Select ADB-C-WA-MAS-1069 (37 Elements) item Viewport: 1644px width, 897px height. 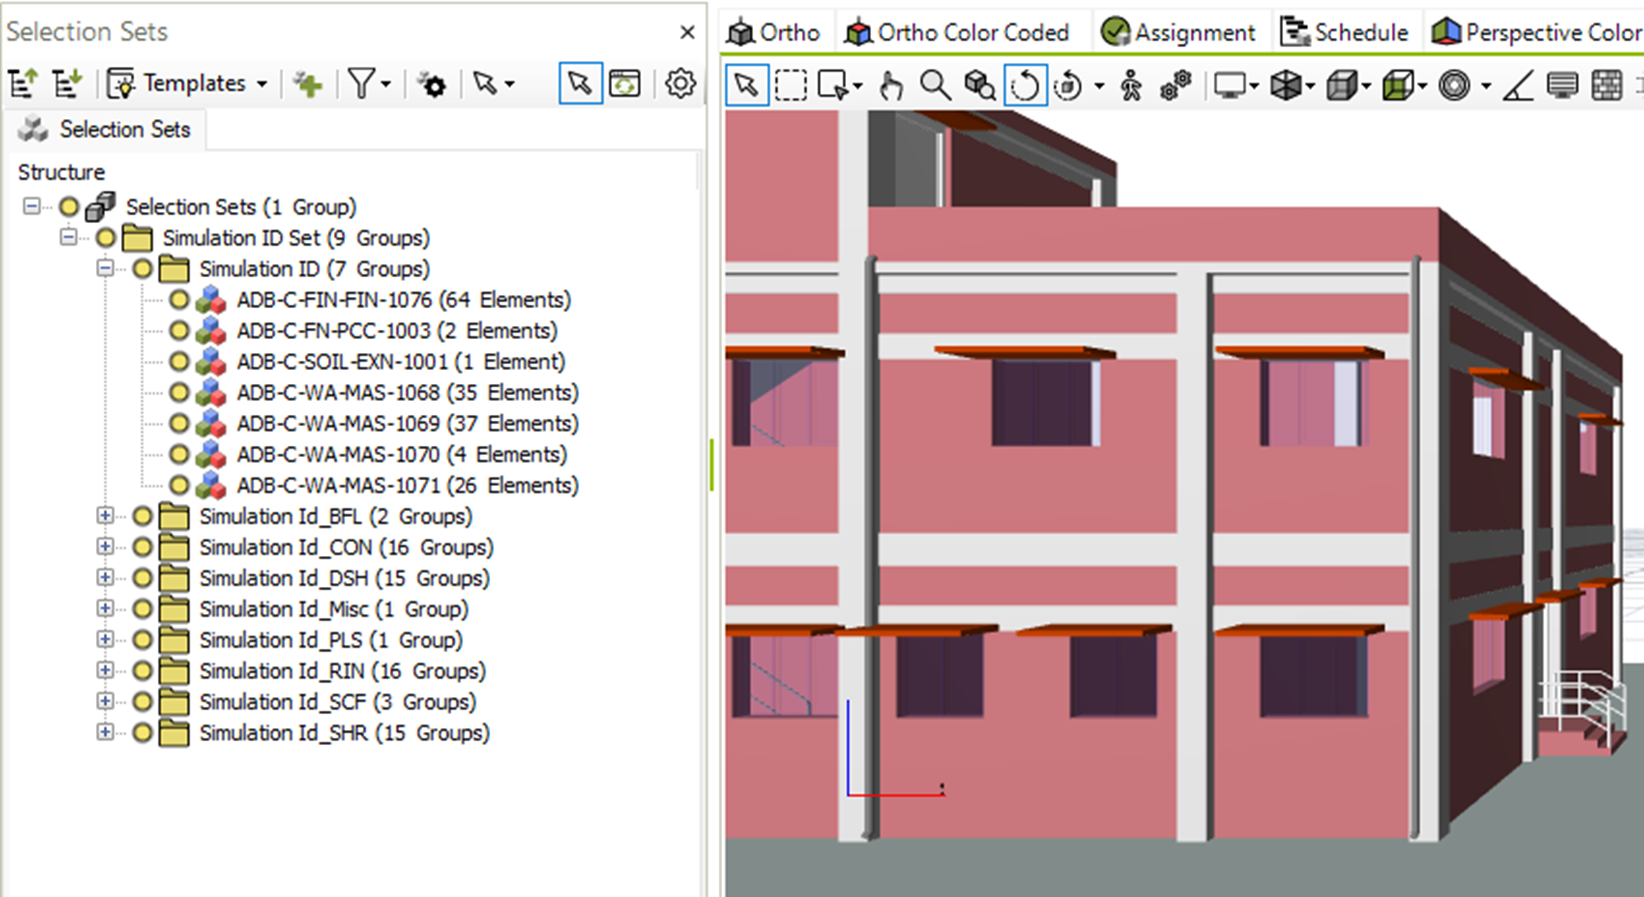tap(407, 424)
